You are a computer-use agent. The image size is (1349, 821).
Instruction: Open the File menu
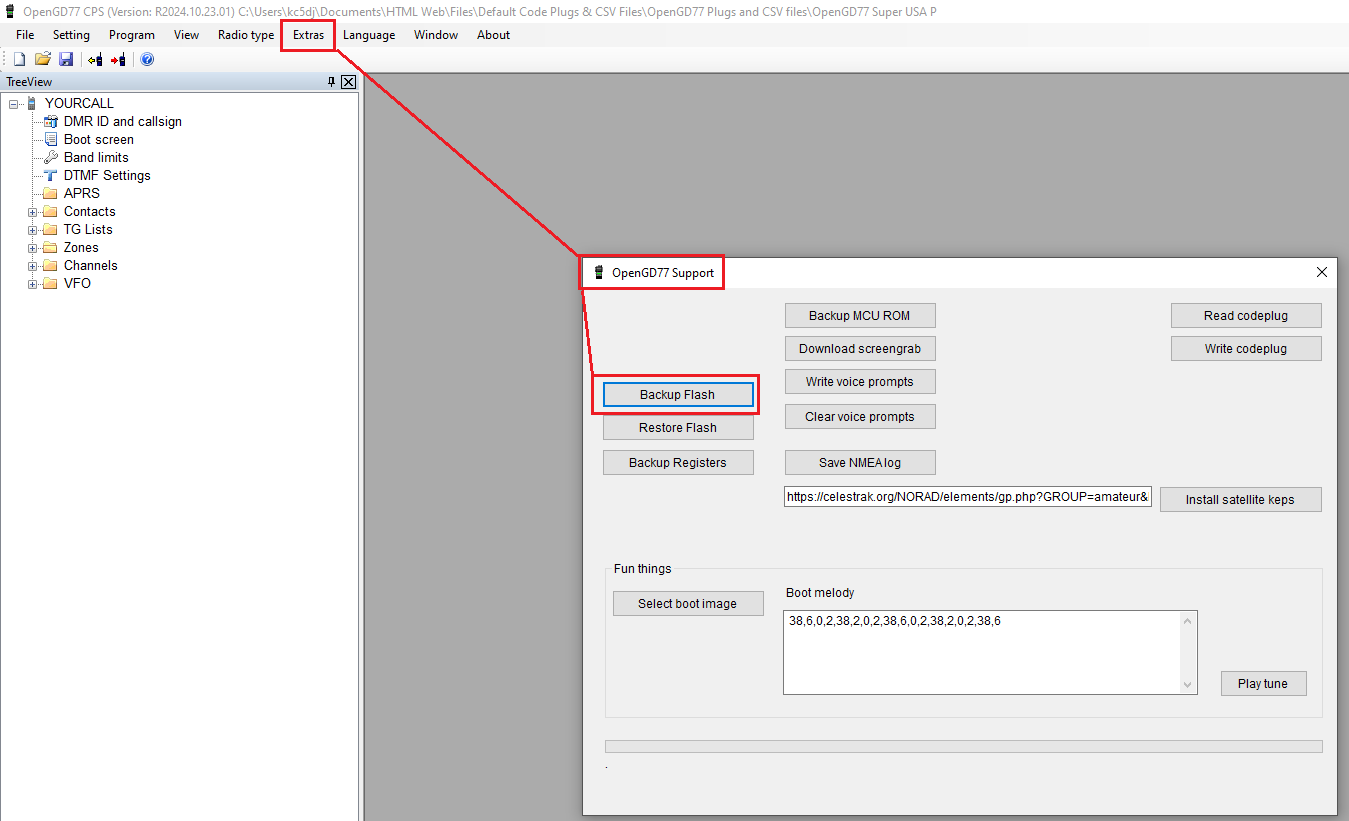click(x=25, y=35)
